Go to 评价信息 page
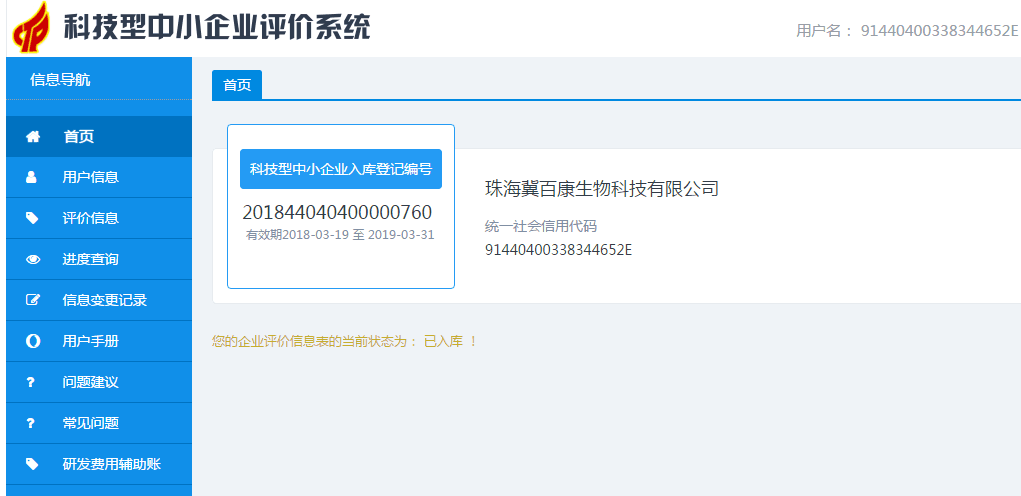 tap(99, 218)
